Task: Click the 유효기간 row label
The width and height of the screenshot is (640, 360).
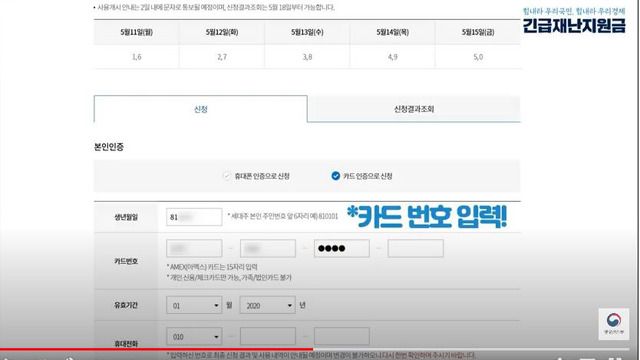Action: coord(126,305)
